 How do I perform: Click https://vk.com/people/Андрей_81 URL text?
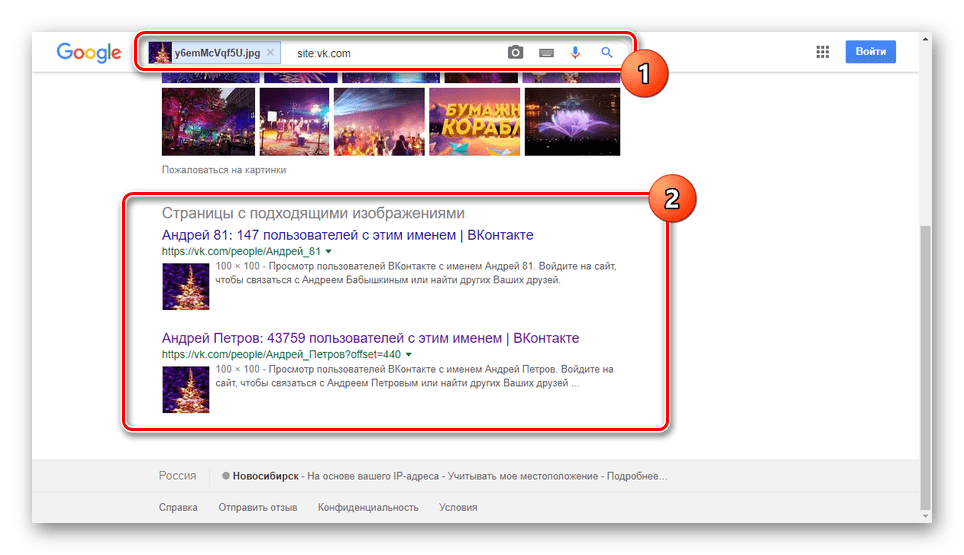coord(241,251)
